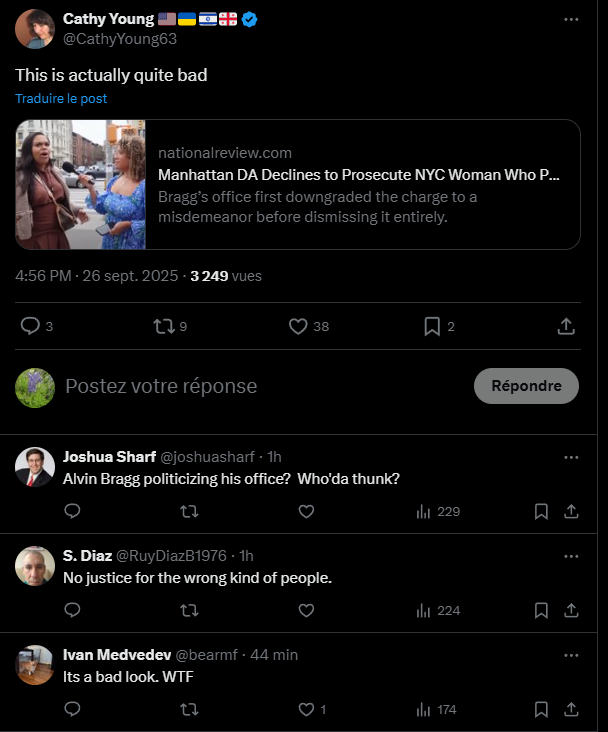The height and width of the screenshot is (732, 608).
Task: Like the main post with 38 likes
Action: click(x=297, y=326)
